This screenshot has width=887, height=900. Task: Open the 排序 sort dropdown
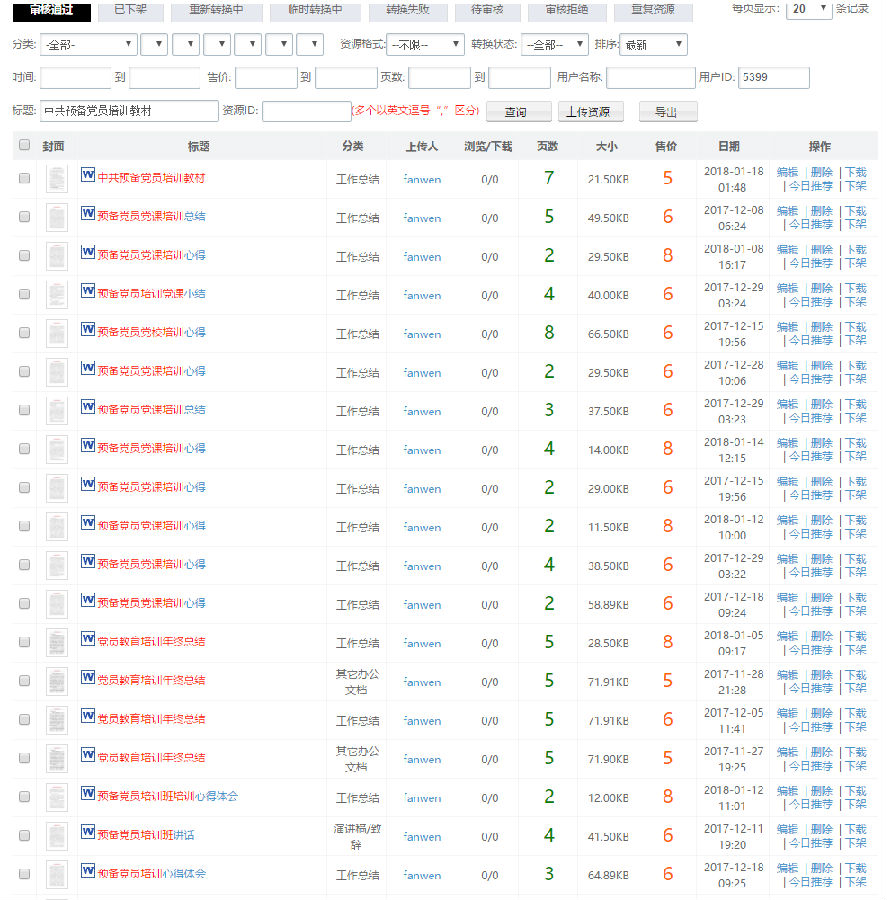[652, 45]
